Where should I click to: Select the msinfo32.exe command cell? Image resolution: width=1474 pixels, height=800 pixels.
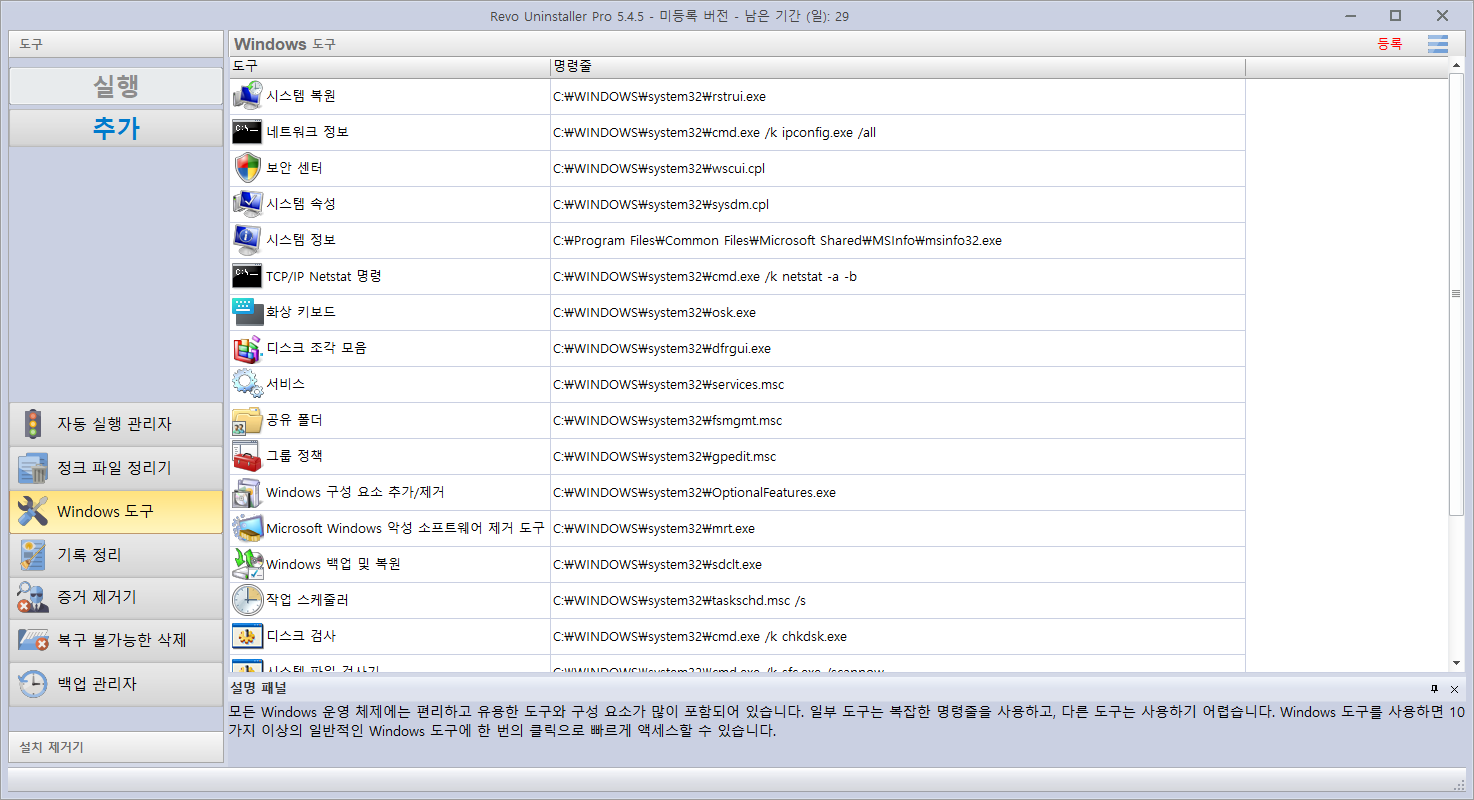point(898,241)
